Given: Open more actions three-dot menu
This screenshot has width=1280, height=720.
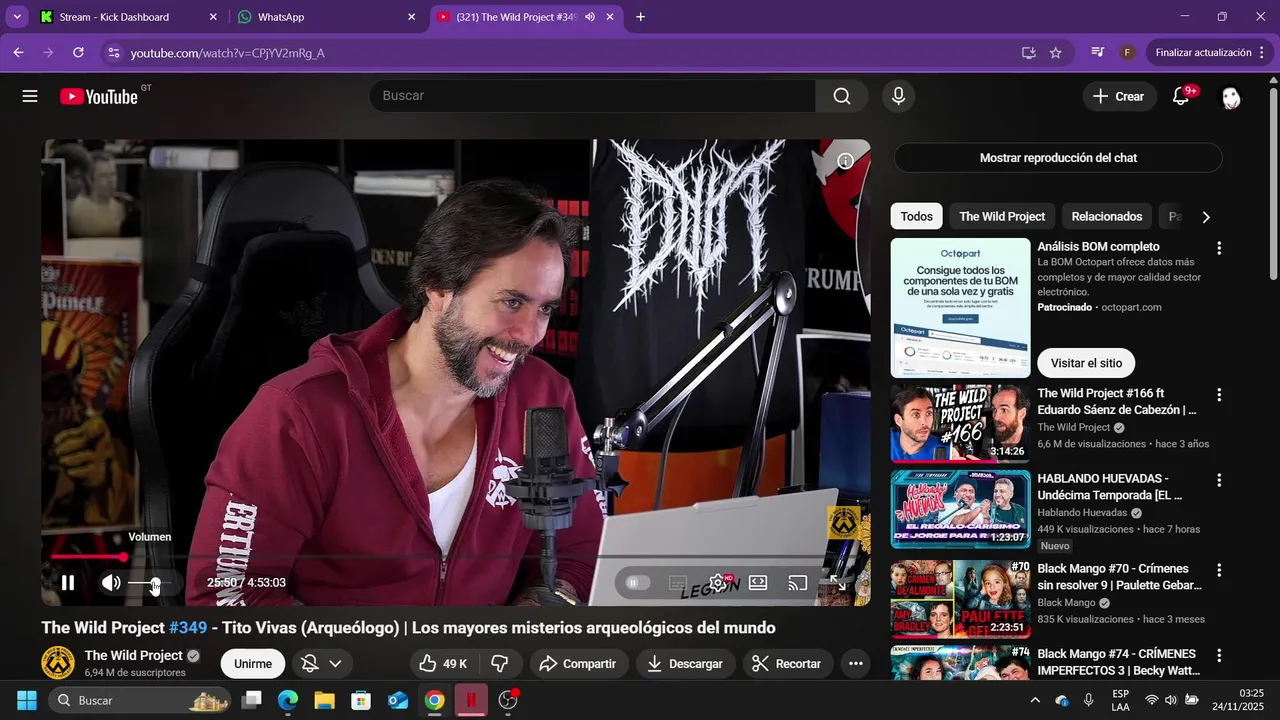Looking at the screenshot, I should point(855,664).
